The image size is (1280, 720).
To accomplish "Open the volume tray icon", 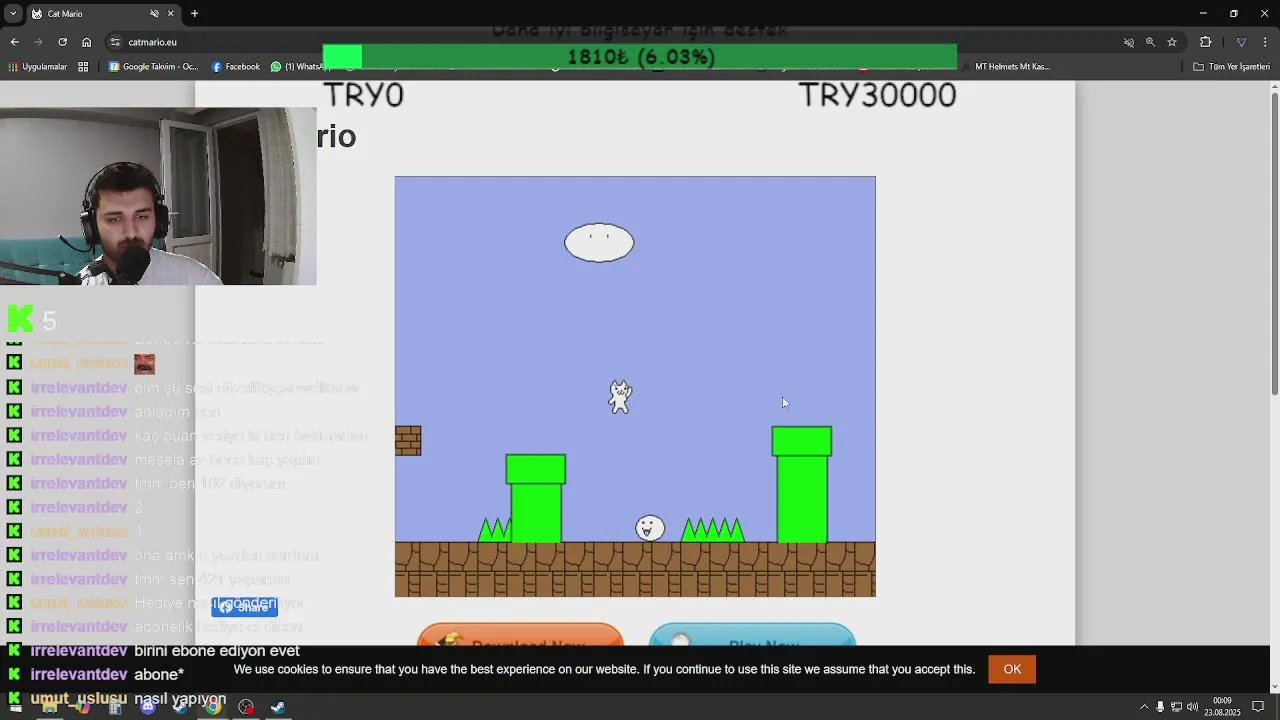I will 1192,707.
